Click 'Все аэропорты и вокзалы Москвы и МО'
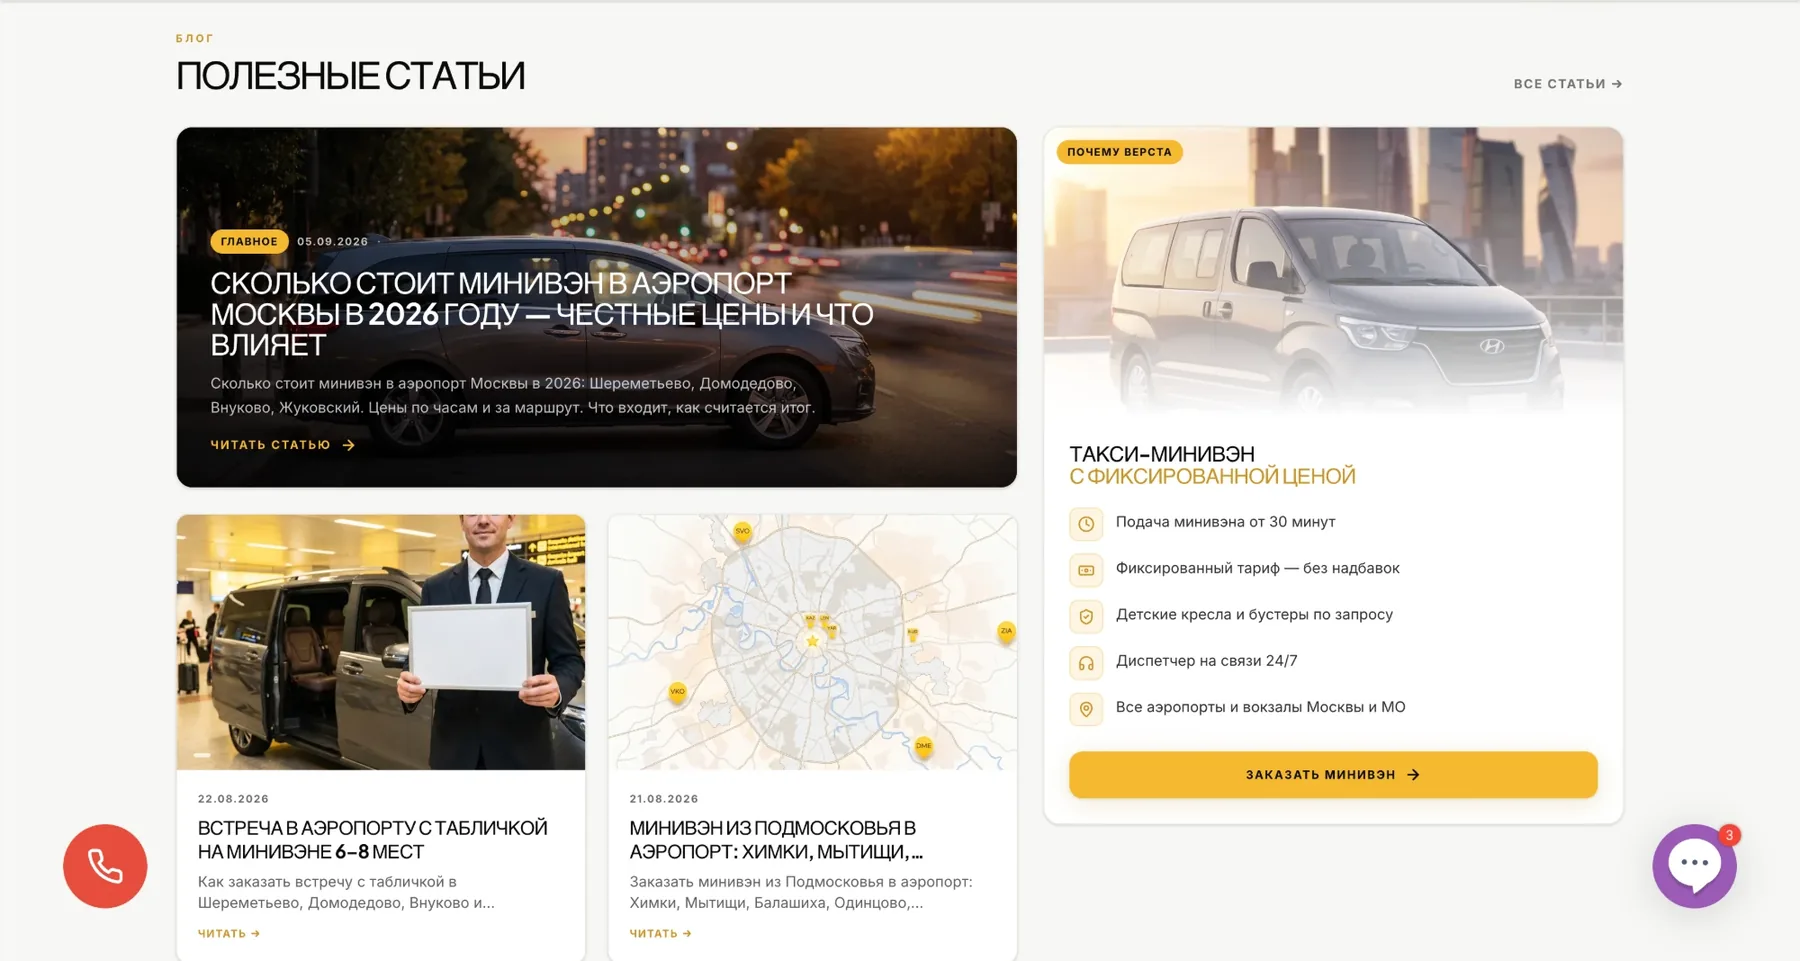The image size is (1800, 961). (x=1260, y=707)
